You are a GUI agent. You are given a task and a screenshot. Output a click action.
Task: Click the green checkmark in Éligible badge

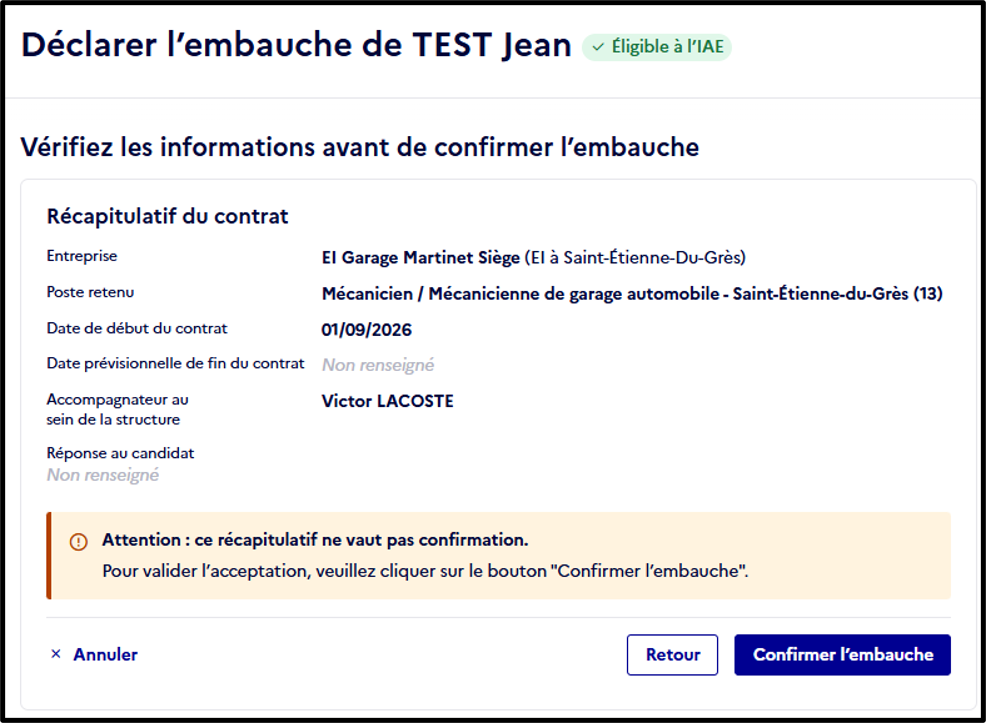pyautogui.click(x=598, y=47)
